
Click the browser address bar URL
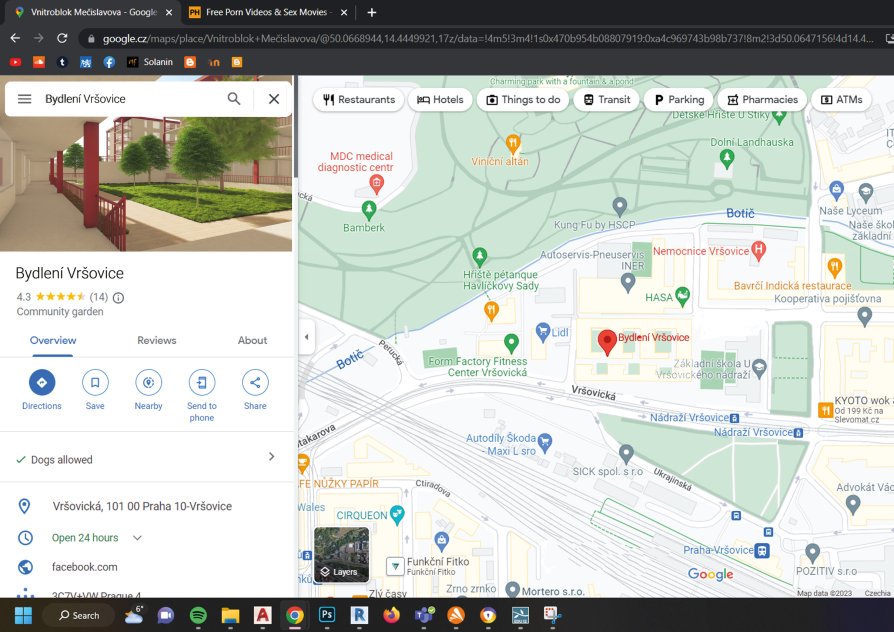(488, 39)
